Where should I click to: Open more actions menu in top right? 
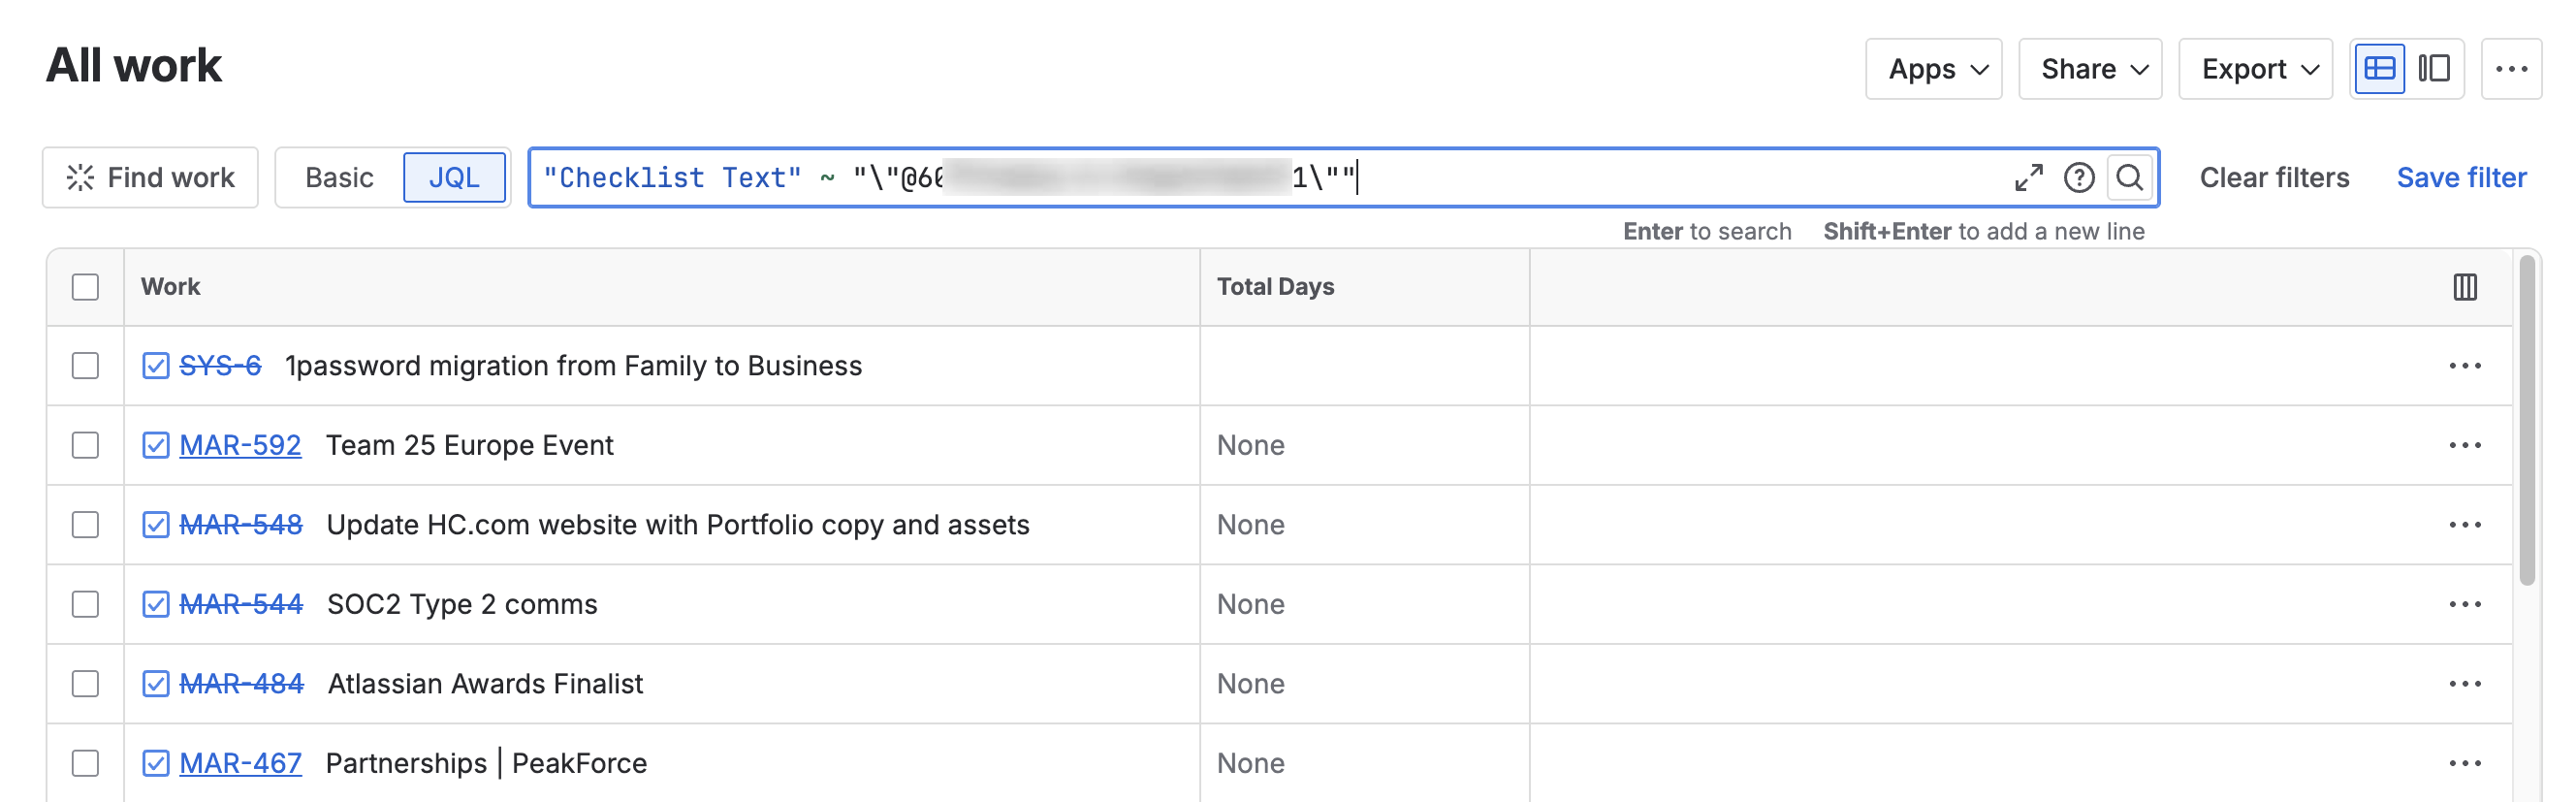click(2511, 69)
